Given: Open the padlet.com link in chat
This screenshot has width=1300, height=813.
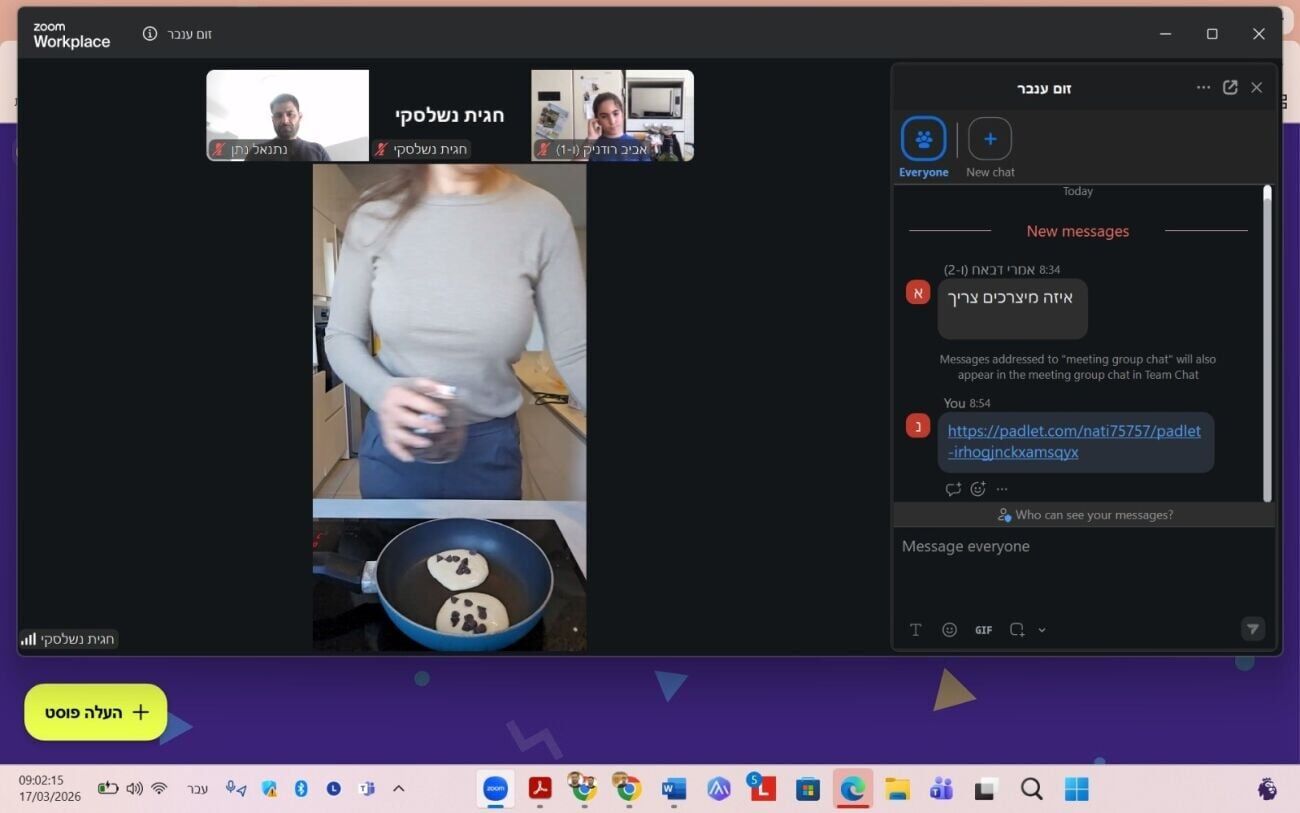Looking at the screenshot, I should (x=1074, y=441).
